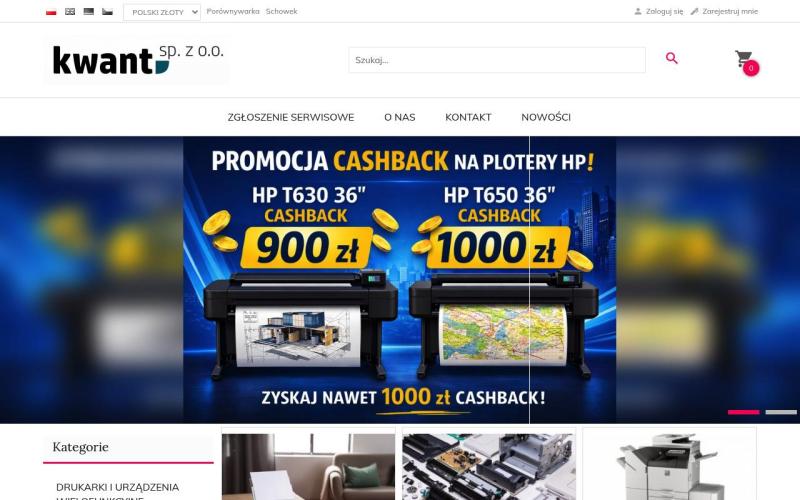Open the shopping cart icon
800x500 pixels.
pos(745,61)
